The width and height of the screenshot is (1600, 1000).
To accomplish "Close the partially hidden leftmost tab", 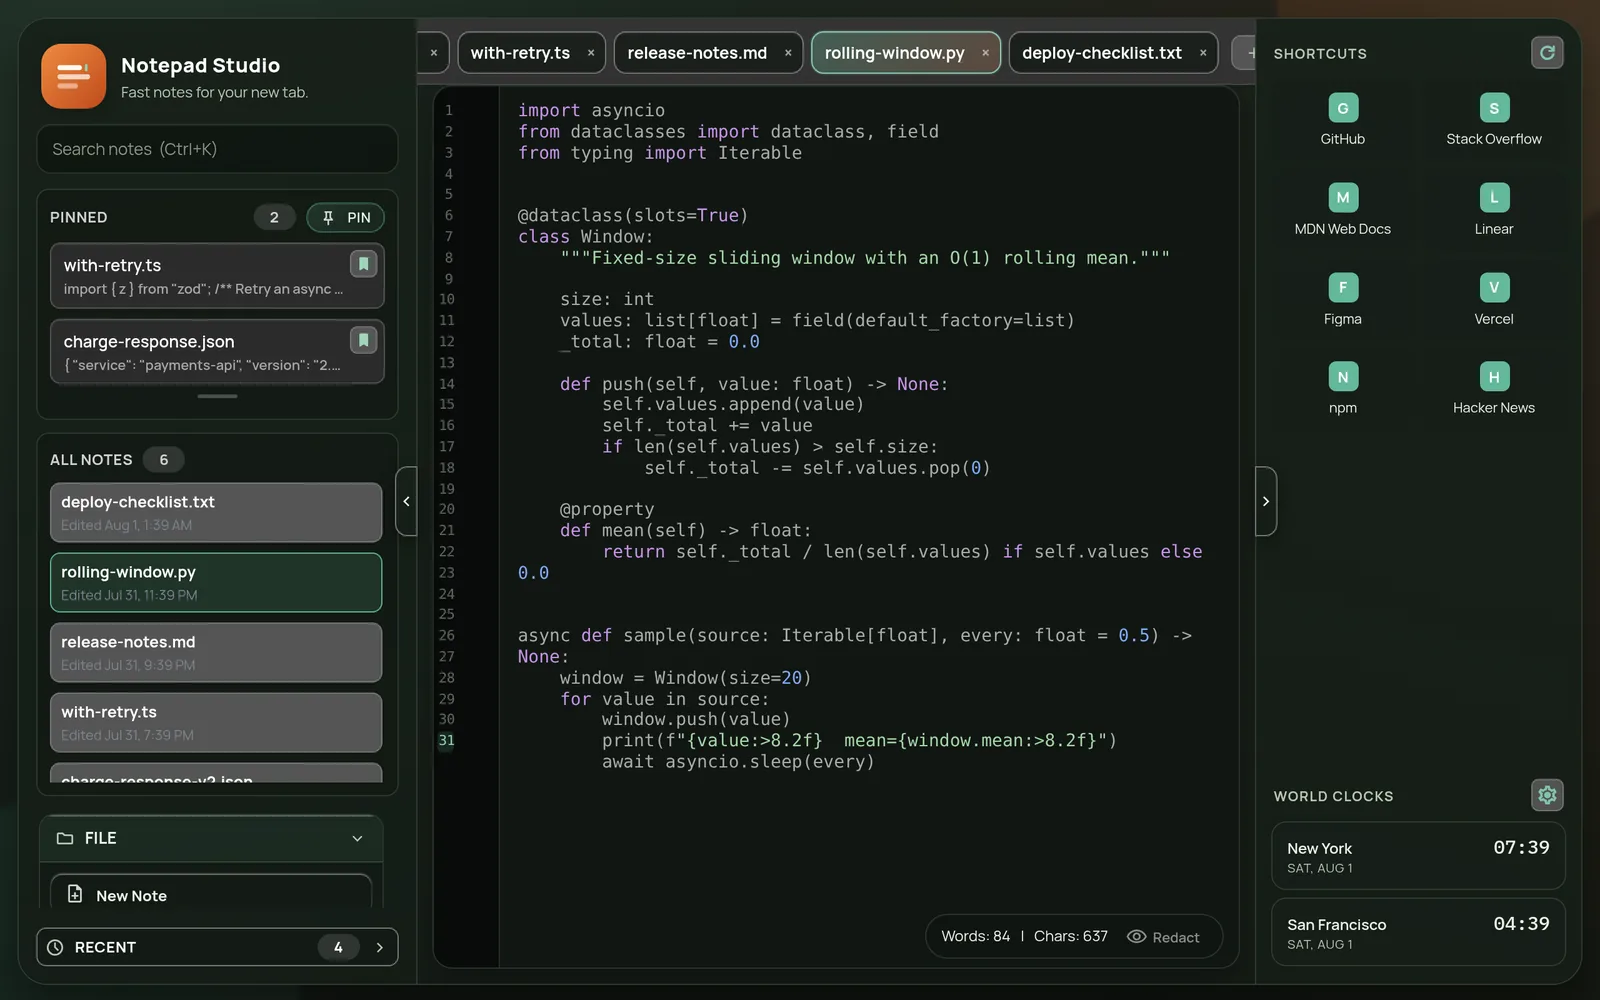I will click(433, 53).
